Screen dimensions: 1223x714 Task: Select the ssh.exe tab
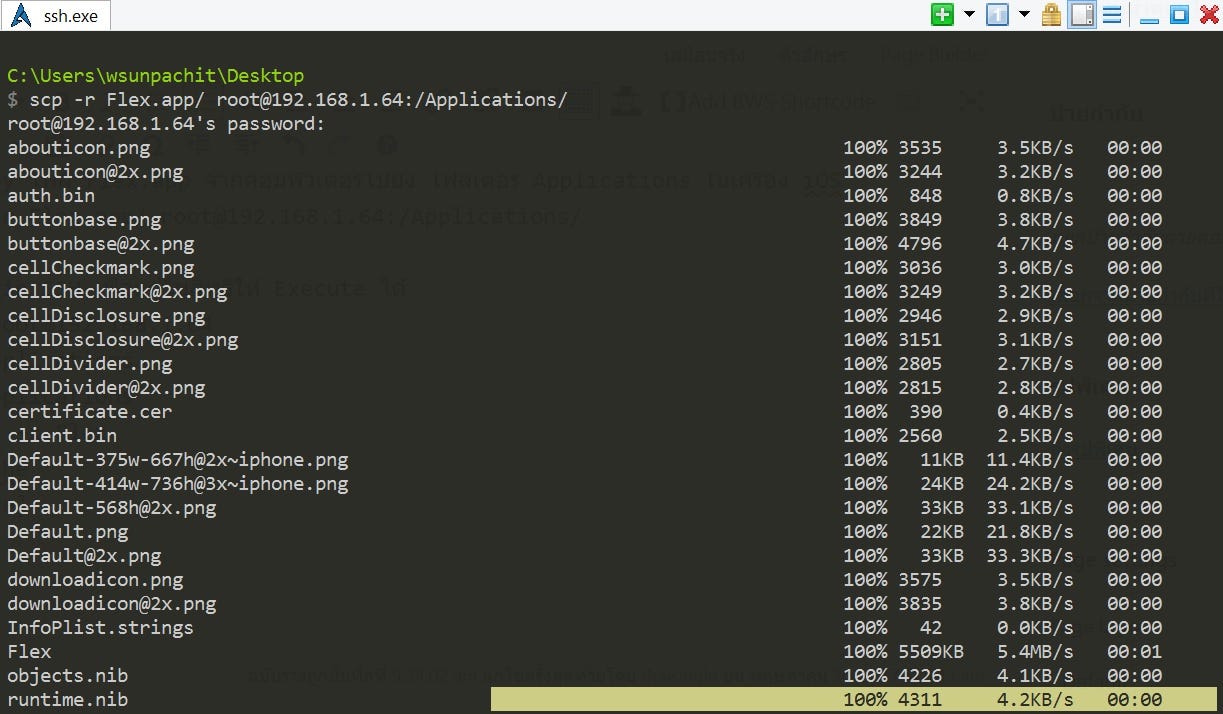[56, 16]
